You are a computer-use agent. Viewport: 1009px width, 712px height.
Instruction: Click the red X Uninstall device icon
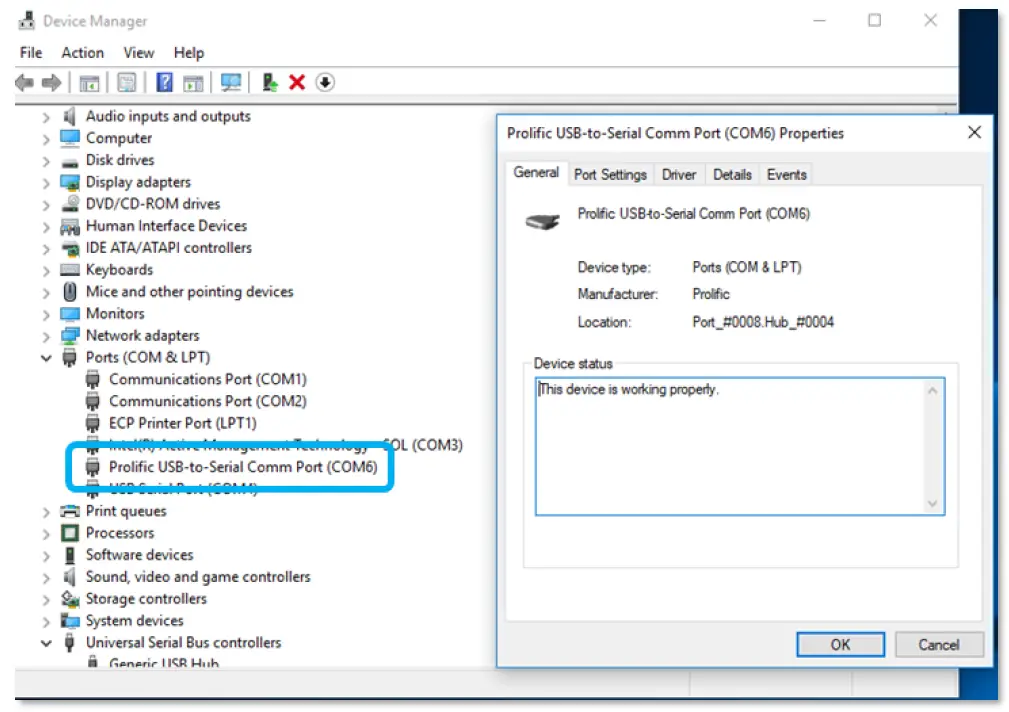pos(297,82)
